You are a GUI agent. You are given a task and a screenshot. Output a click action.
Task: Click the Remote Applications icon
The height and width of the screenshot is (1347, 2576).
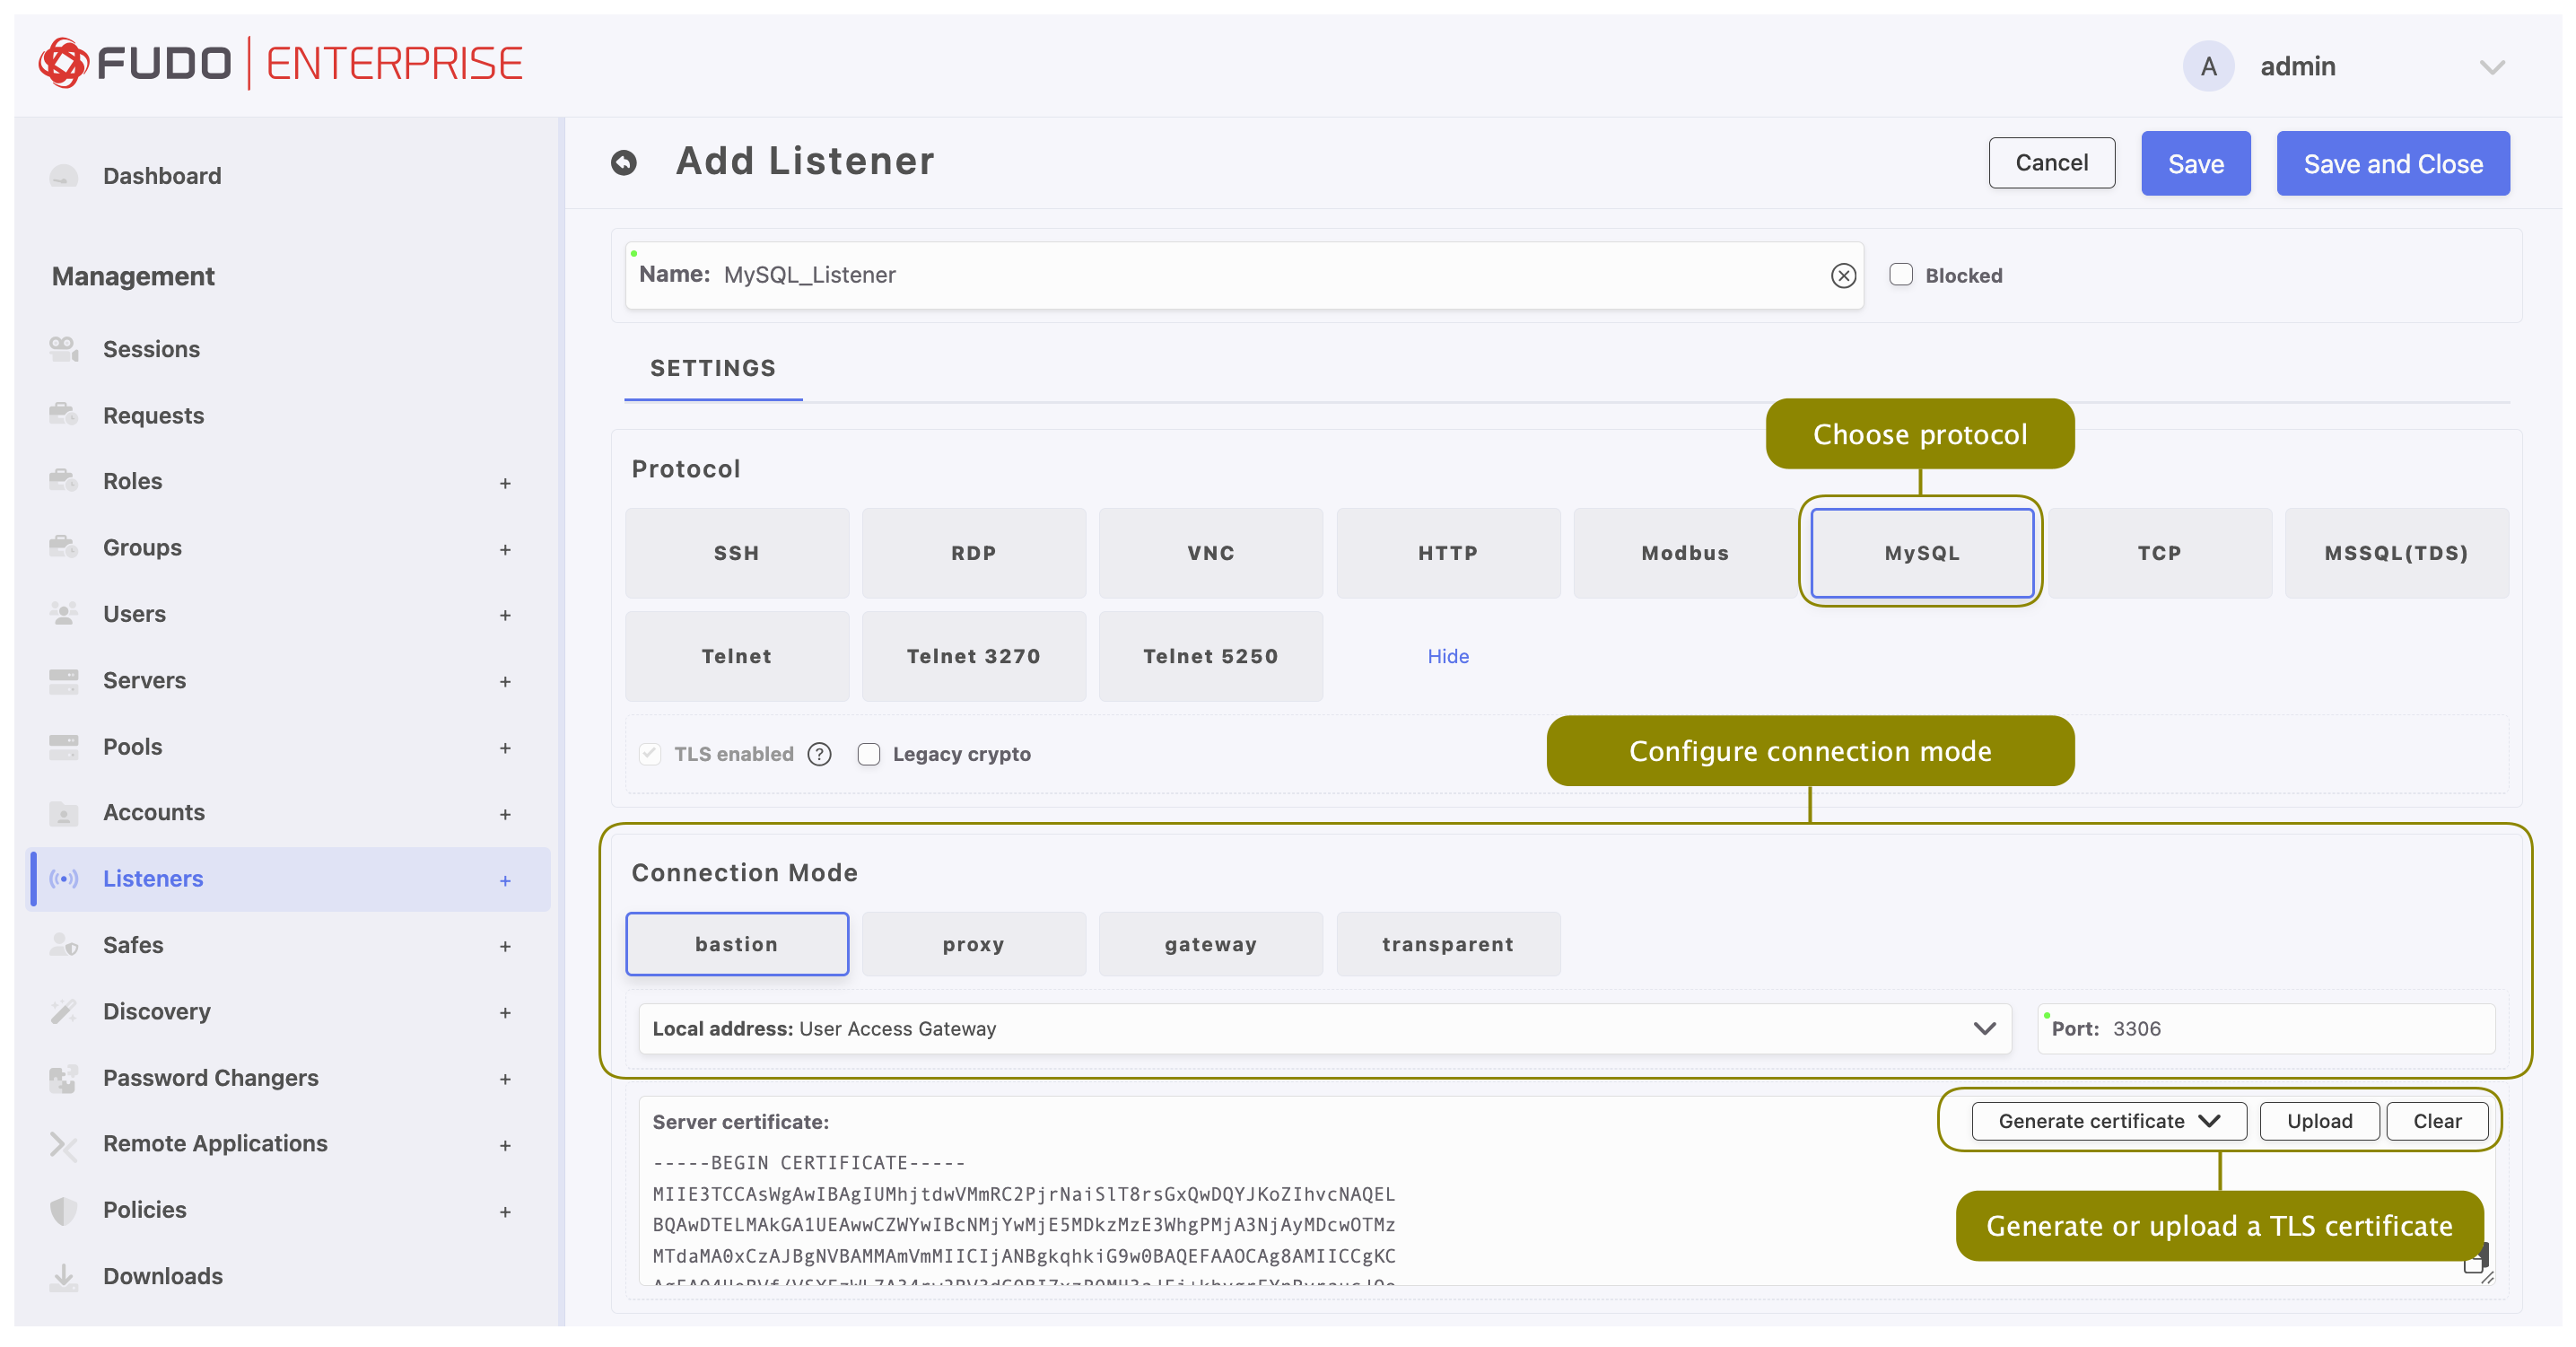pos(64,1144)
